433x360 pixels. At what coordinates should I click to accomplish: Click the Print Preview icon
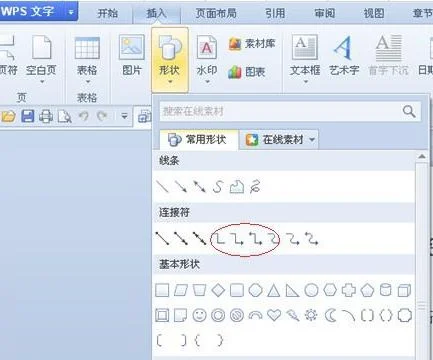coord(65,117)
